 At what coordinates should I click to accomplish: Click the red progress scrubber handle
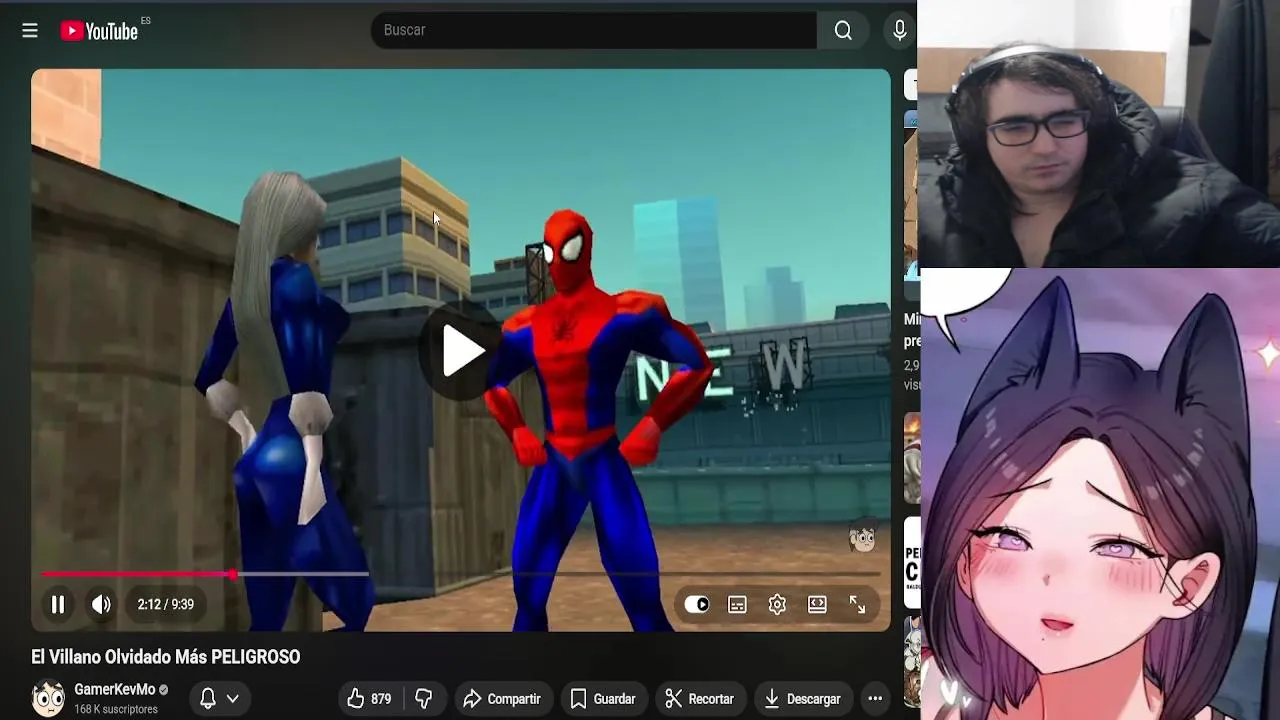tap(232, 574)
